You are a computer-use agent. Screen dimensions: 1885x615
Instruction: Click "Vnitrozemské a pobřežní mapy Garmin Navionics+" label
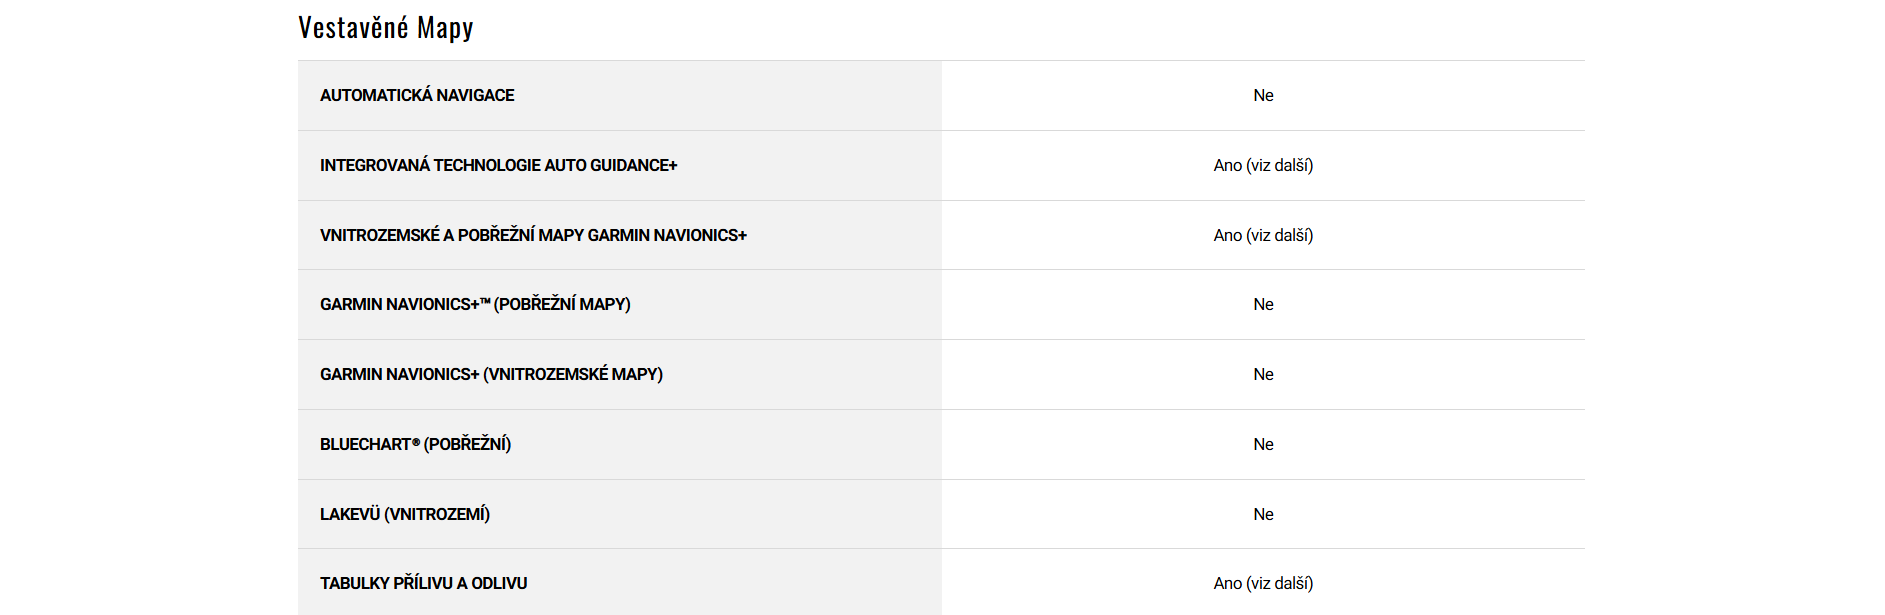tap(533, 236)
